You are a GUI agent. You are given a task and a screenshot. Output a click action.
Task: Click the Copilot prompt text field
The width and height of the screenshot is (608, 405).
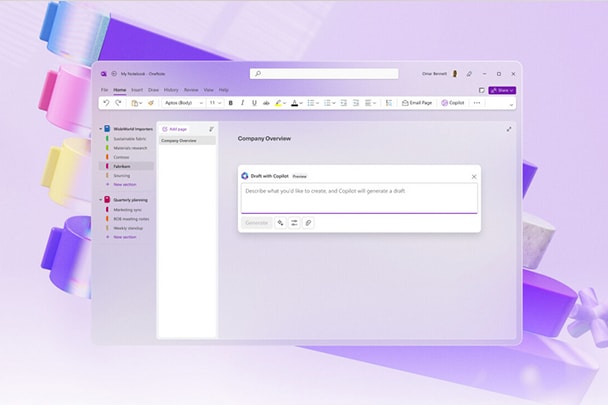click(359, 198)
